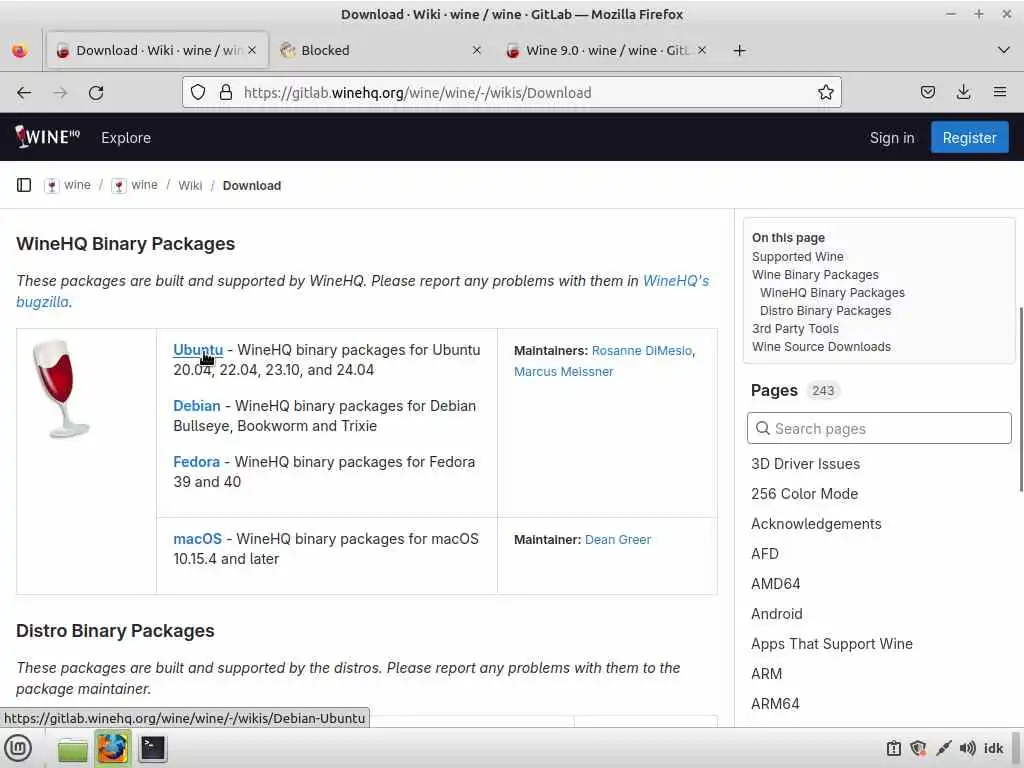Image resolution: width=1024 pixels, height=768 pixels.
Task: Bookmark this page with the star icon
Action: [825, 93]
